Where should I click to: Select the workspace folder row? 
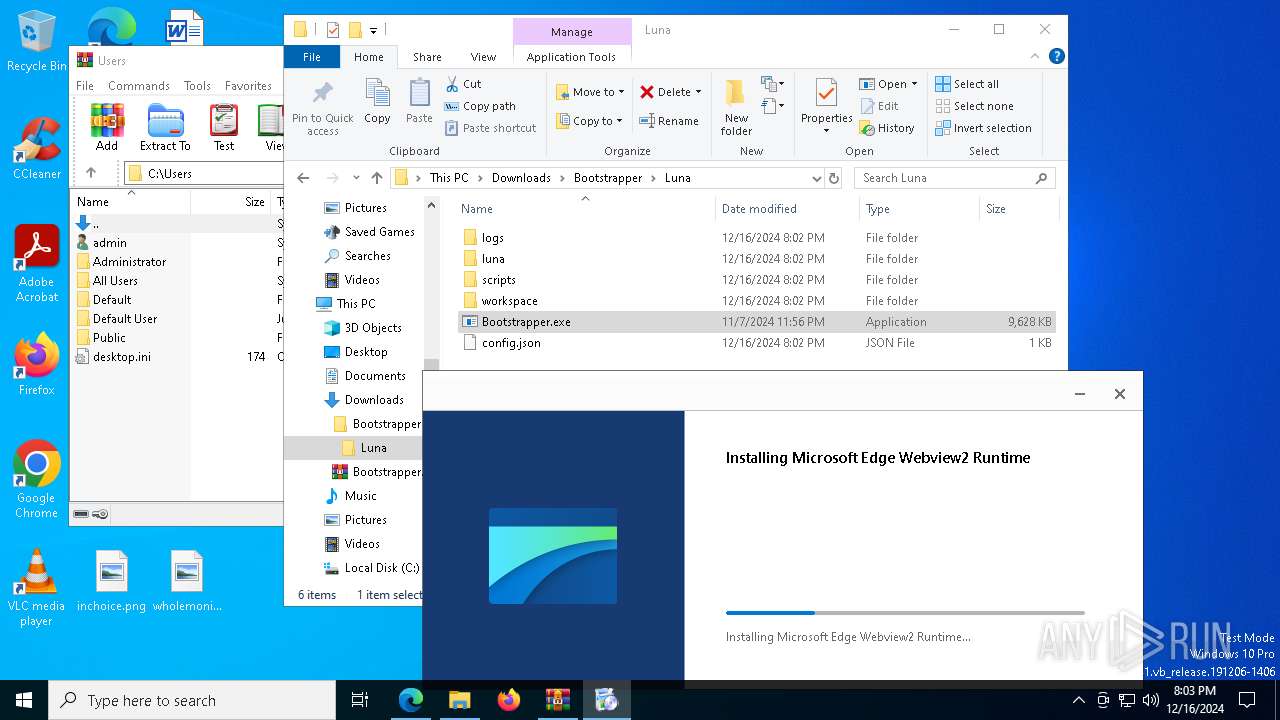point(757,301)
